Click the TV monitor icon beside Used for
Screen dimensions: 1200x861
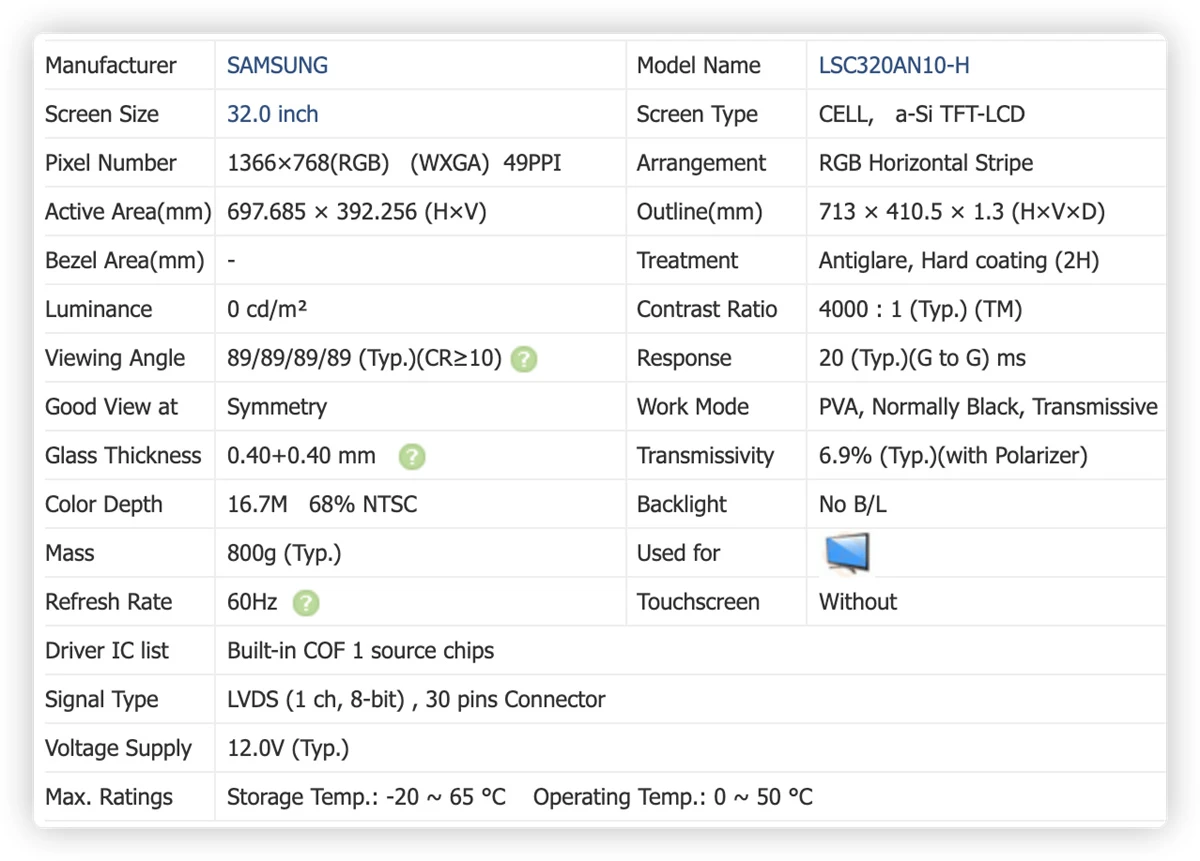(847, 553)
